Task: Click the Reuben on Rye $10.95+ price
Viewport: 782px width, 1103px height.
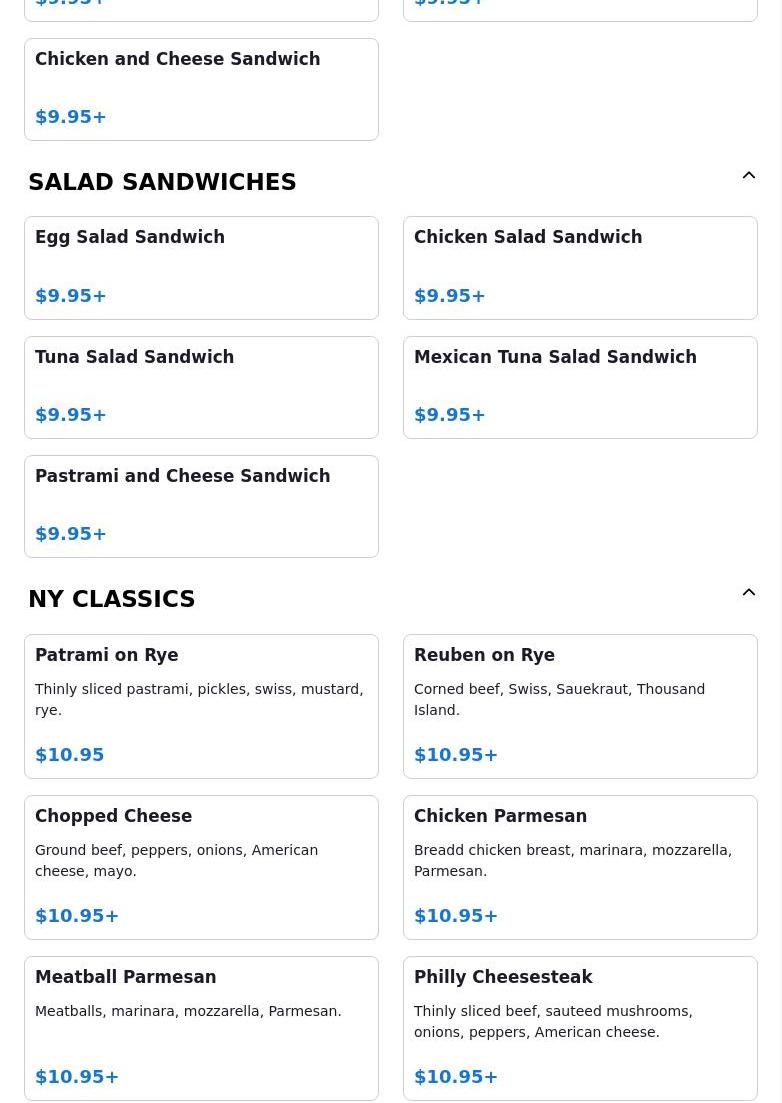Action: 456,755
